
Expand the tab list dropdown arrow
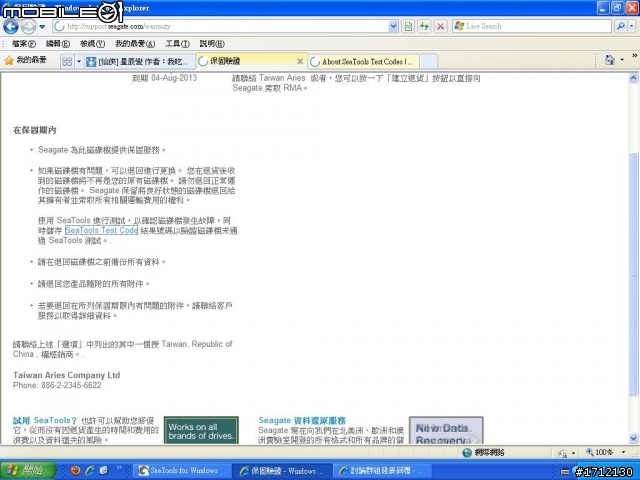tap(79, 62)
